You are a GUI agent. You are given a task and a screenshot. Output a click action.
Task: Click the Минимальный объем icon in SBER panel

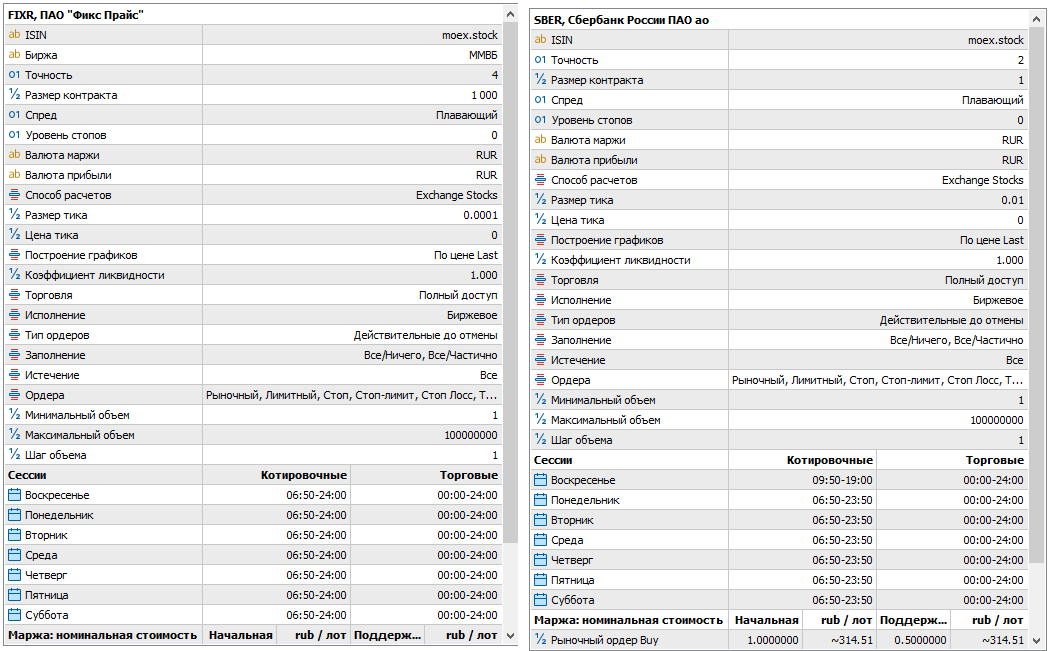[540, 399]
